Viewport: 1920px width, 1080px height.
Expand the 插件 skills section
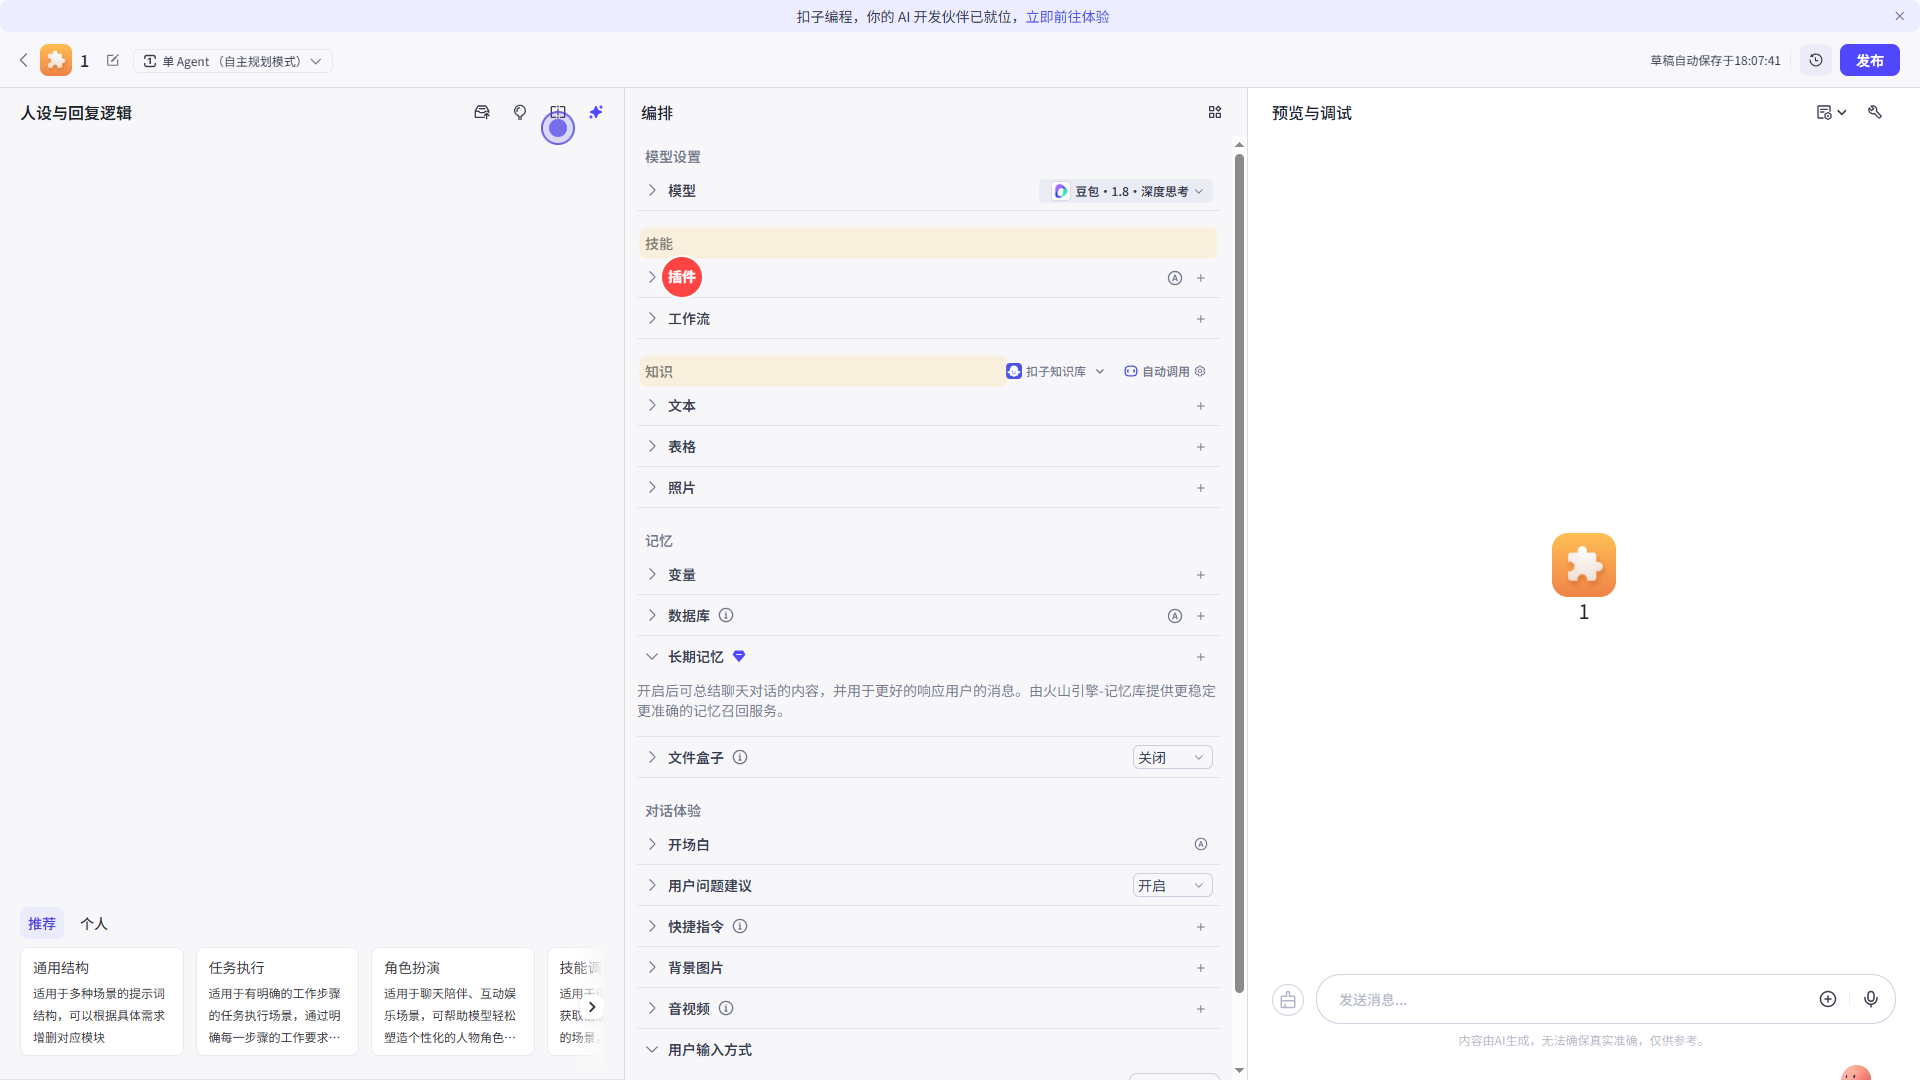pyautogui.click(x=651, y=277)
